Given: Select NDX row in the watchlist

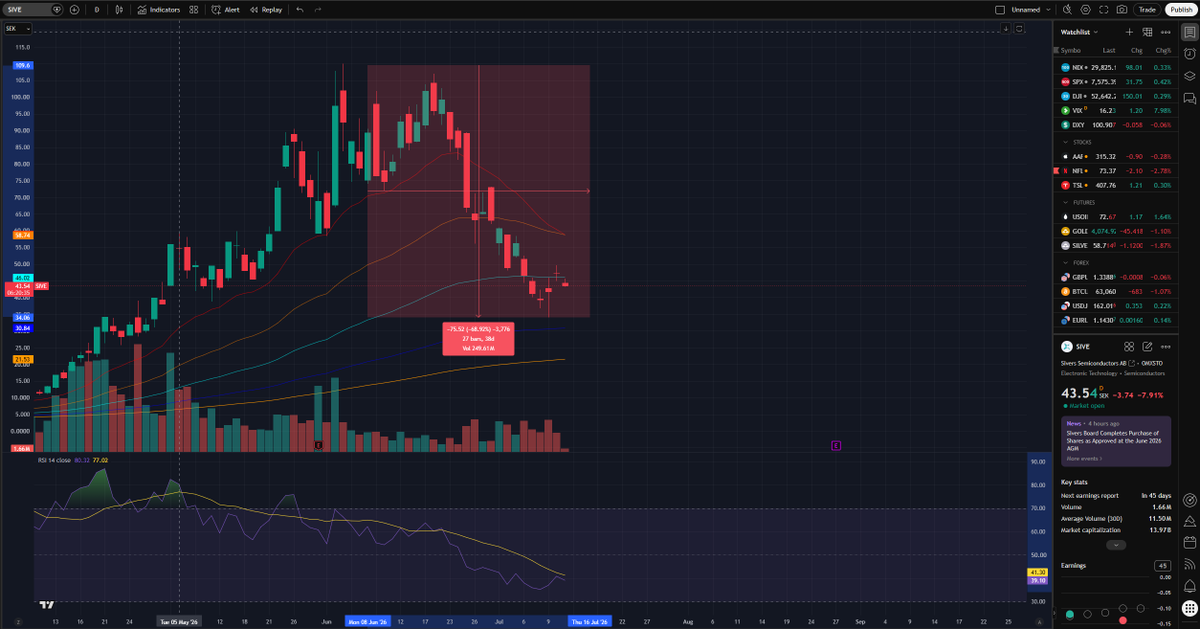Looking at the screenshot, I should pos(1115,66).
